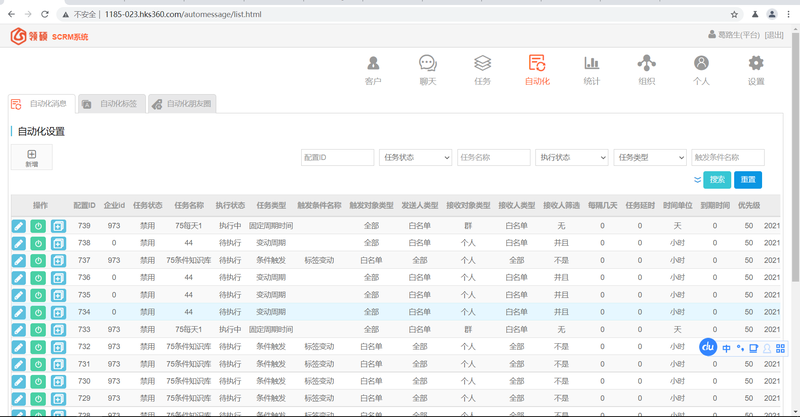Screen dimensions: 800x417
Task: Click the 75每天1 task name in row 739
Action: (189, 226)
